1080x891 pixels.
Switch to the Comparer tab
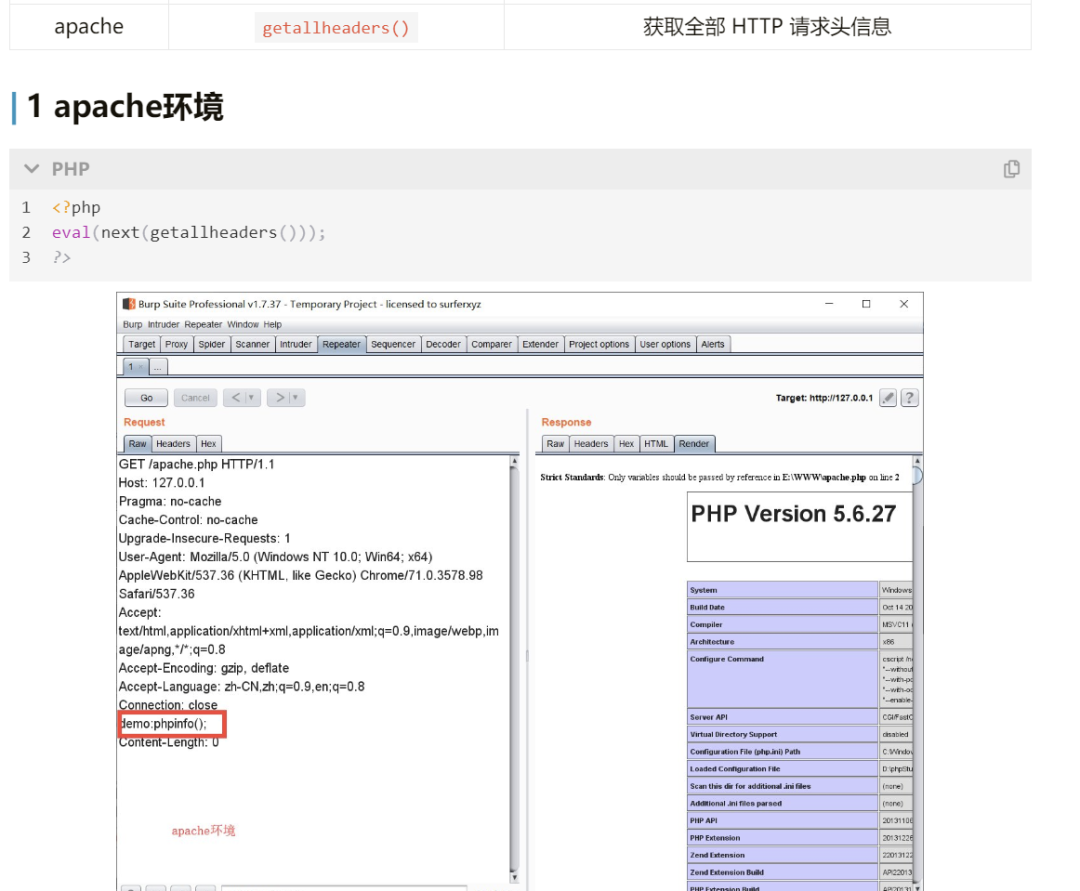click(491, 344)
